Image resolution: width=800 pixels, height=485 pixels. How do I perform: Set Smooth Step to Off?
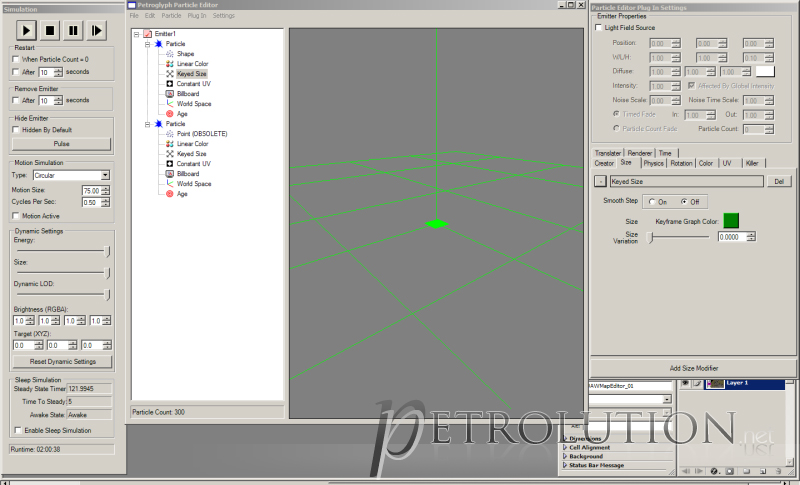pyautogui.click(x=684, y=202)
